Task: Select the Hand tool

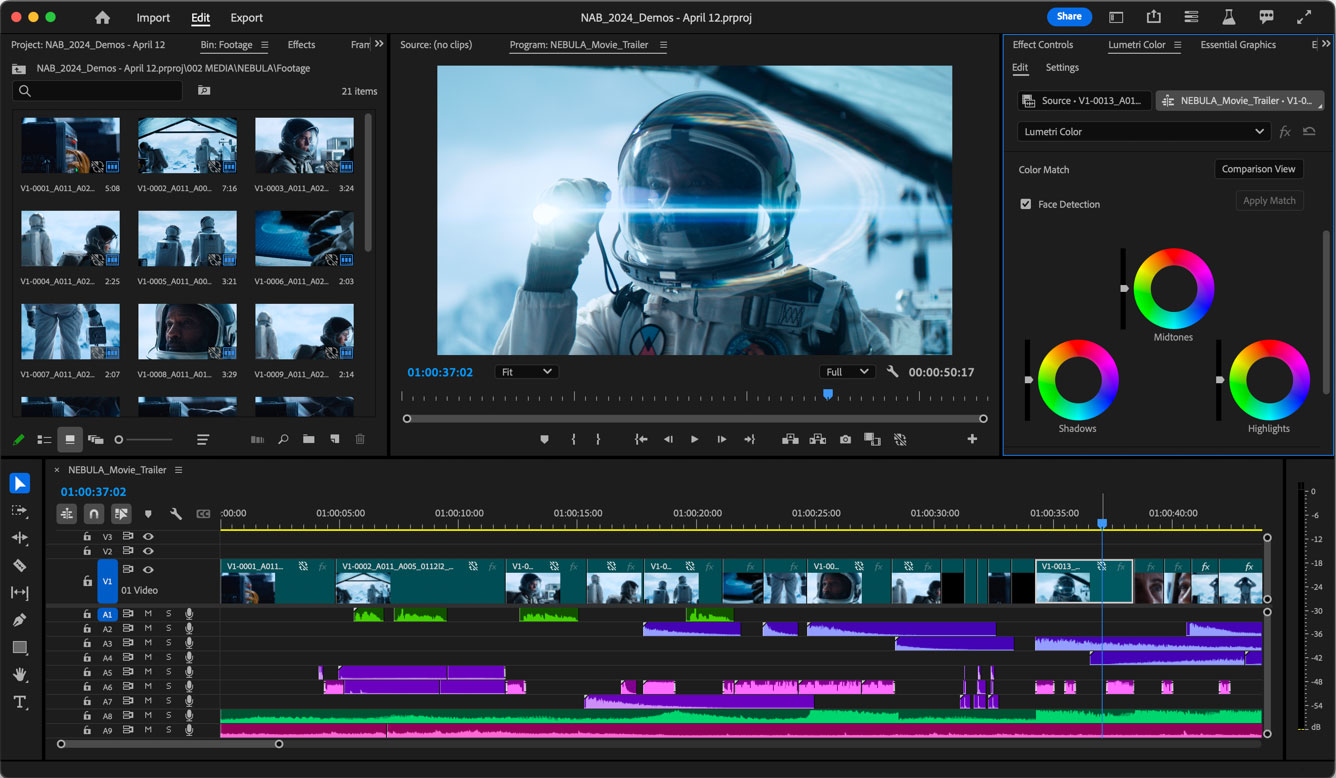Action: pyautogui.click(x=19, y=675)
